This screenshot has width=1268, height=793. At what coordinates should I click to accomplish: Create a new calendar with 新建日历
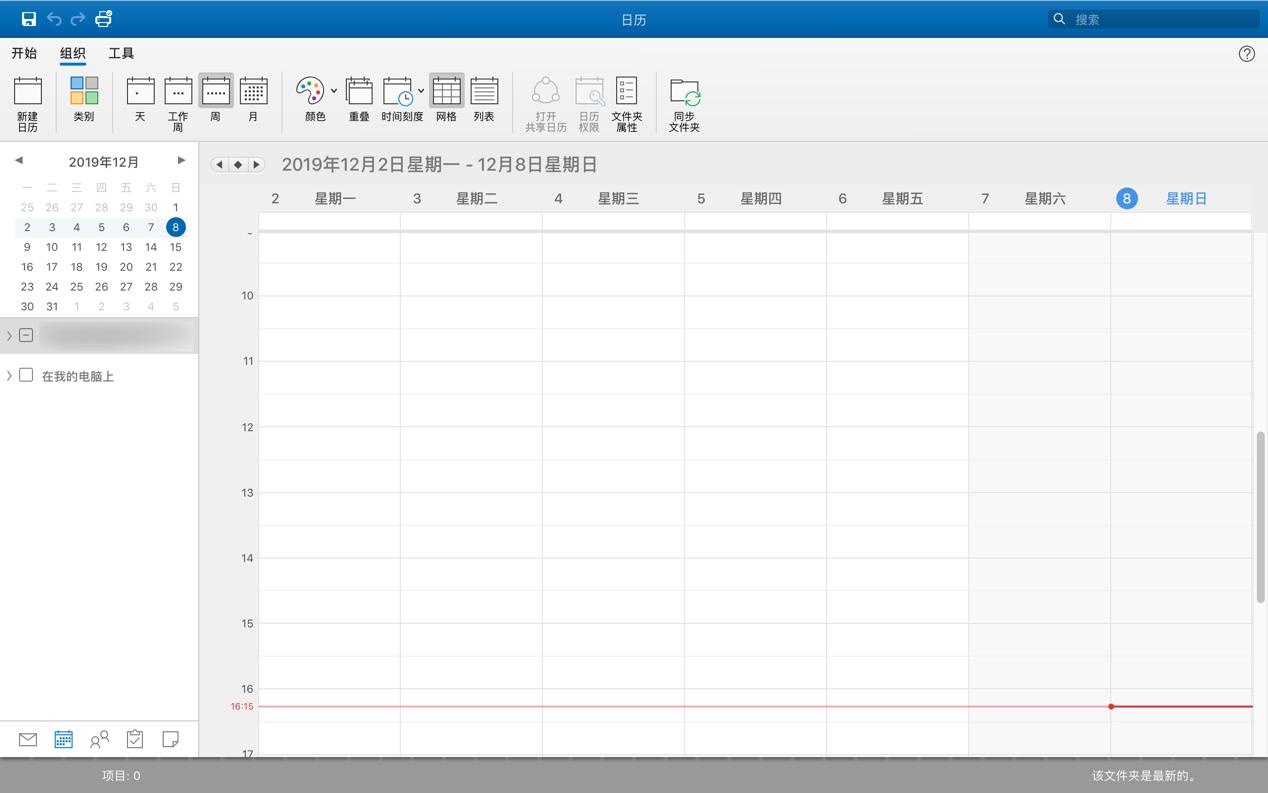[27, 100]
